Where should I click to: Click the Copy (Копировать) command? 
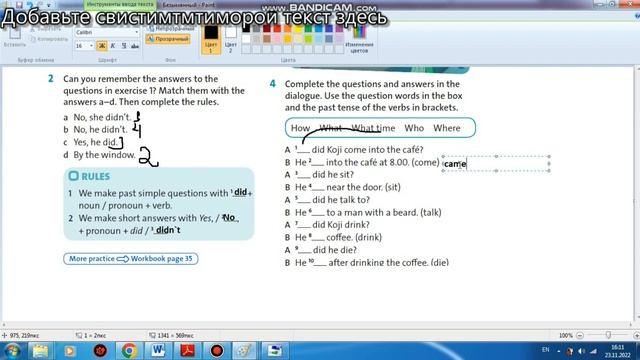coord(49,39)
